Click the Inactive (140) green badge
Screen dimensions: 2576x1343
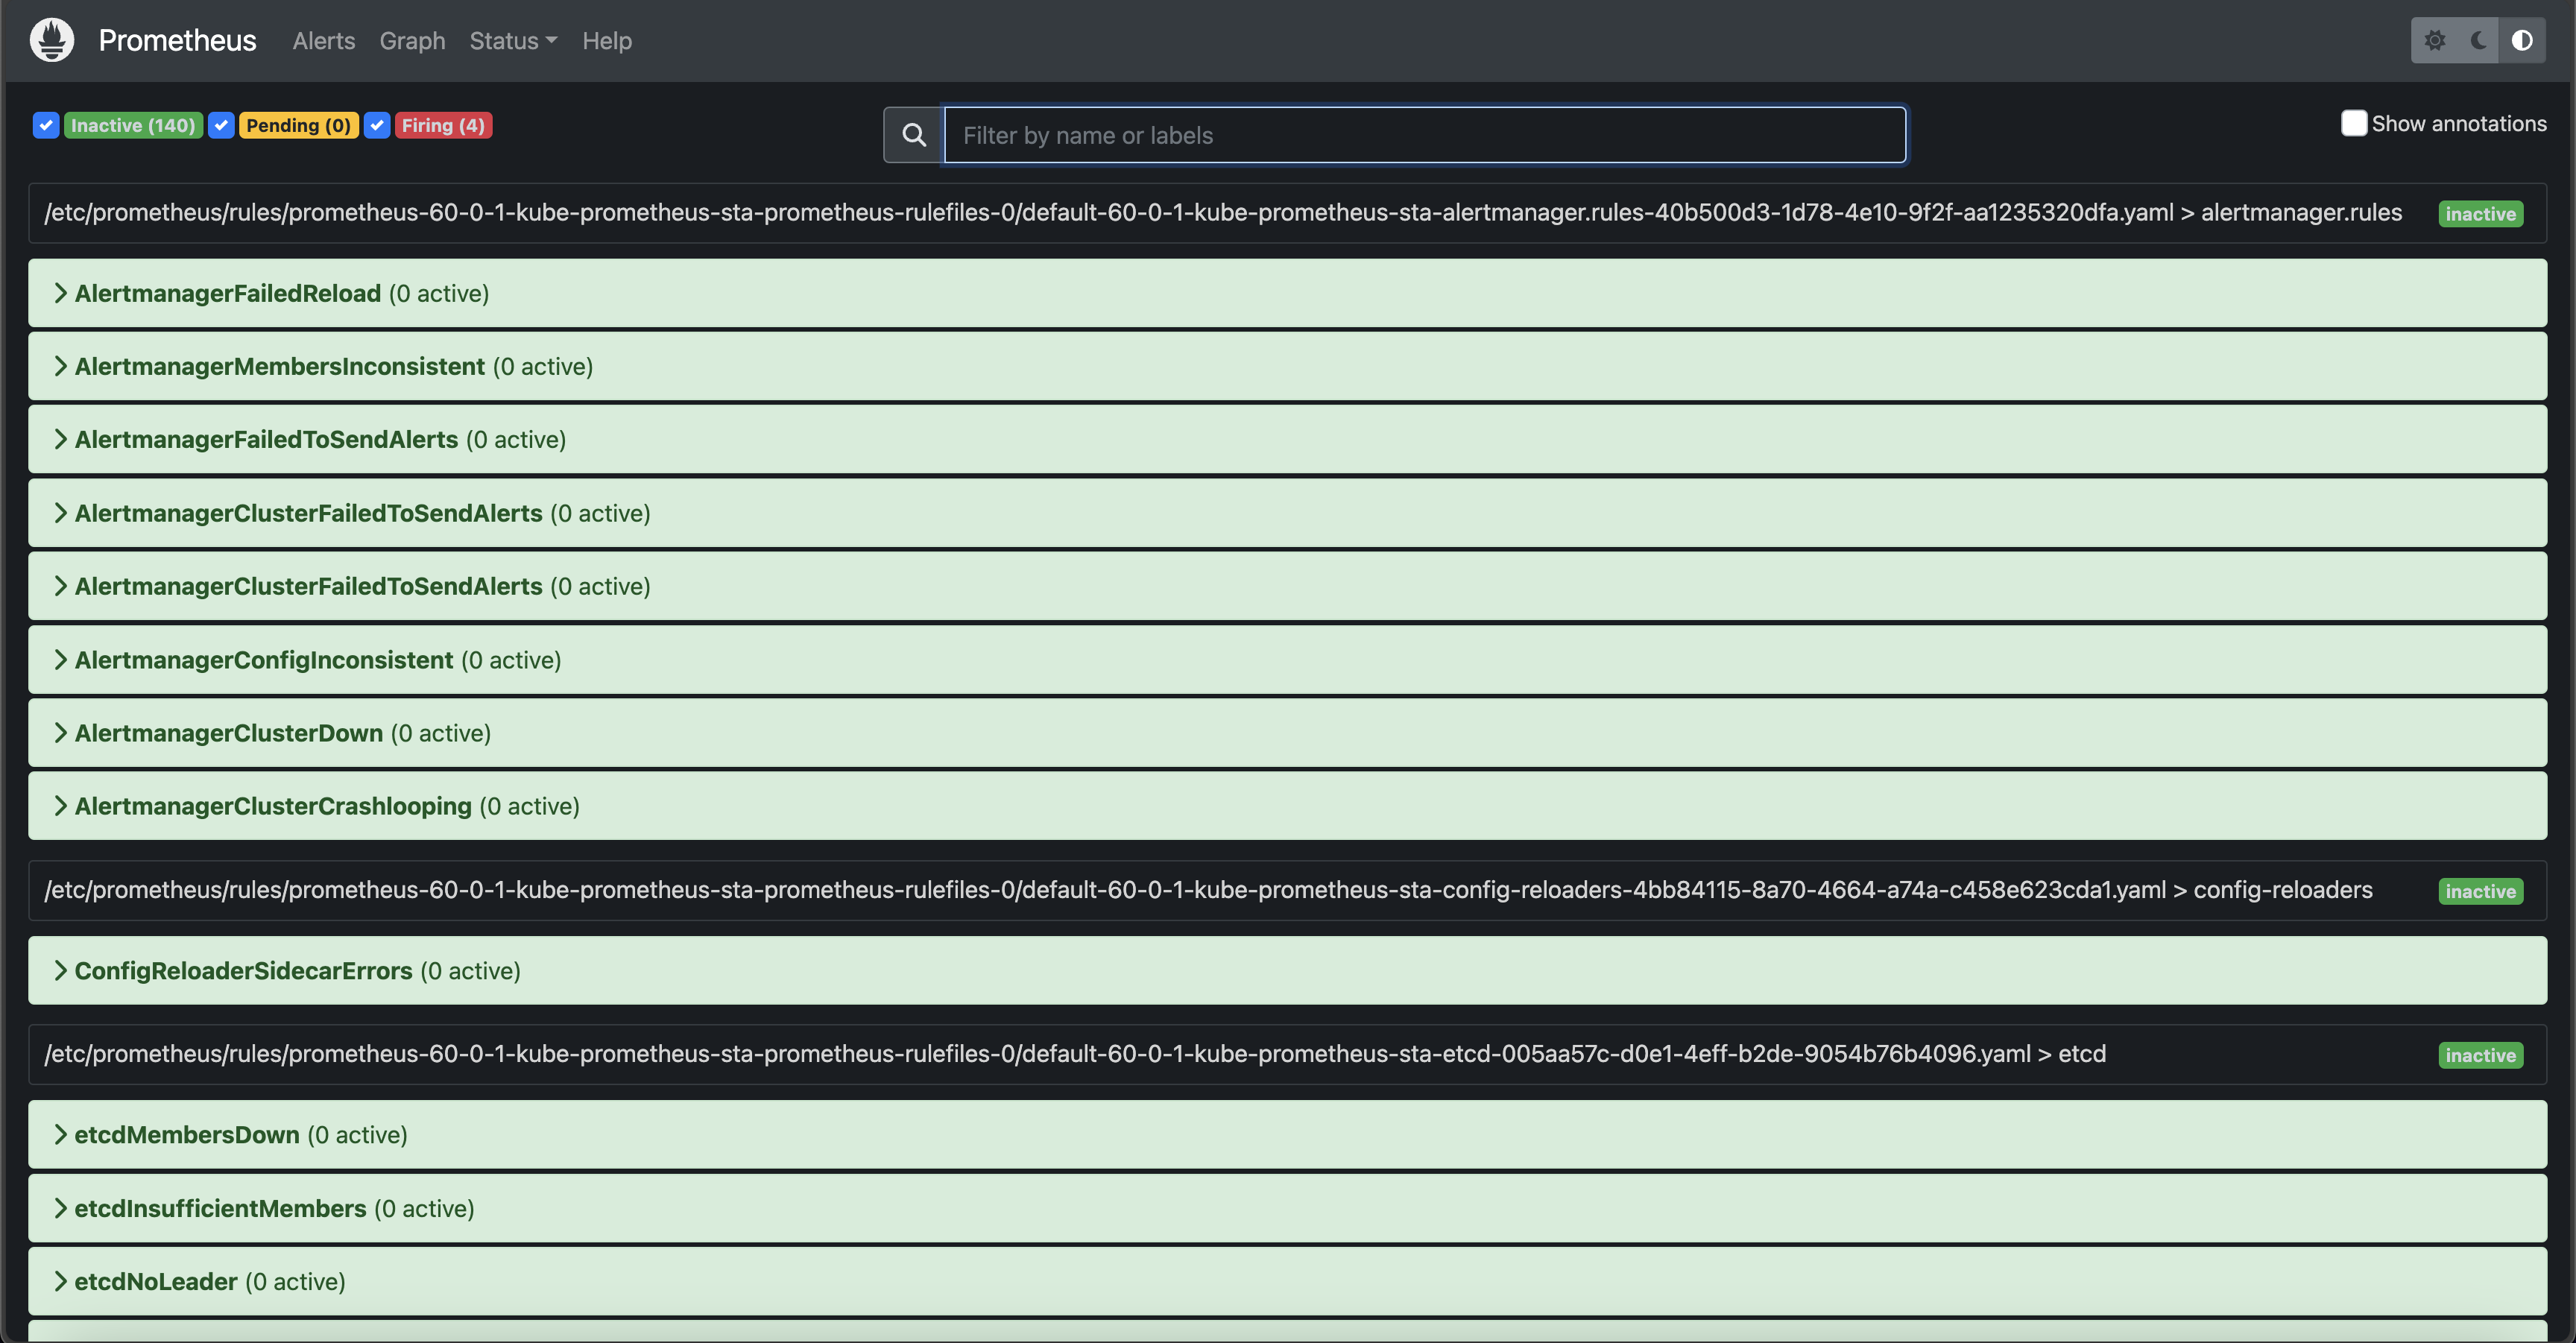pos(133,125)
